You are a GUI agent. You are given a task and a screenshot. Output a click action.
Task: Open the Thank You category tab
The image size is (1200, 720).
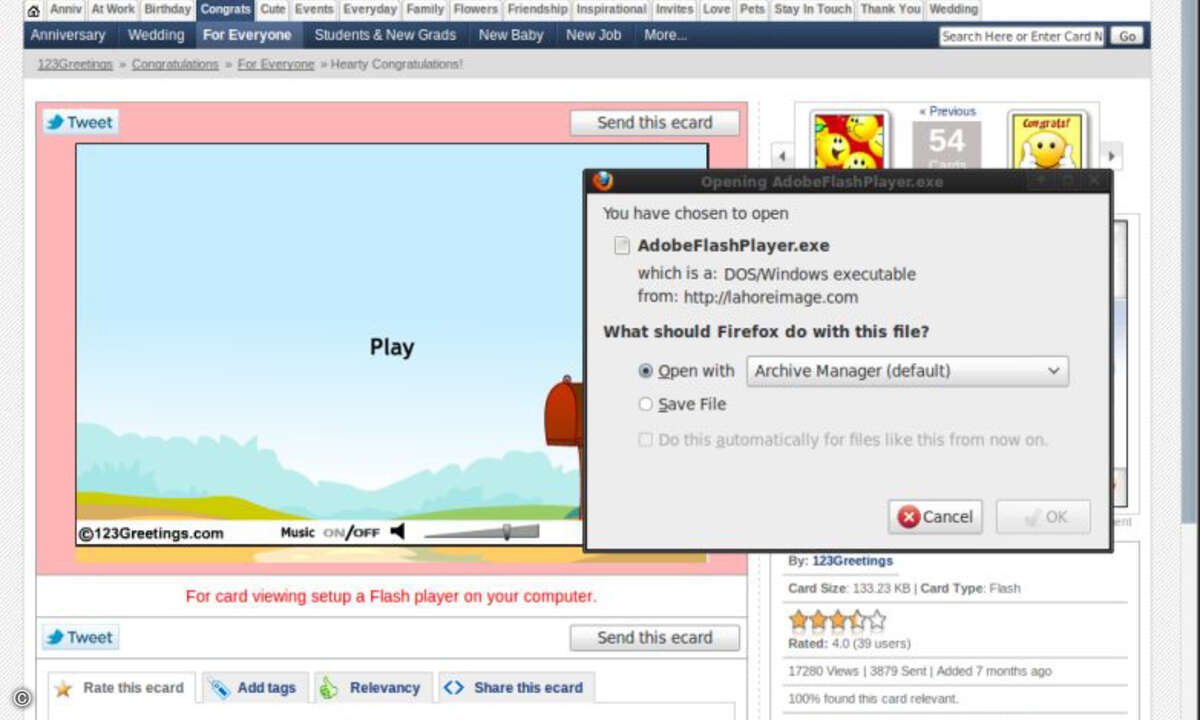pyautogui.click(x=890, y=10)
